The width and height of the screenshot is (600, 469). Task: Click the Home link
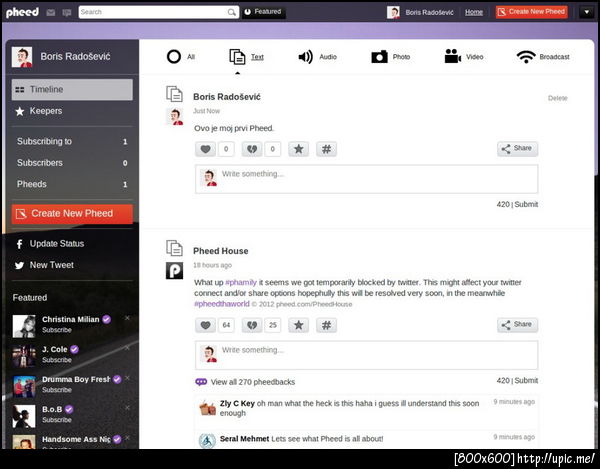(474, 12)
